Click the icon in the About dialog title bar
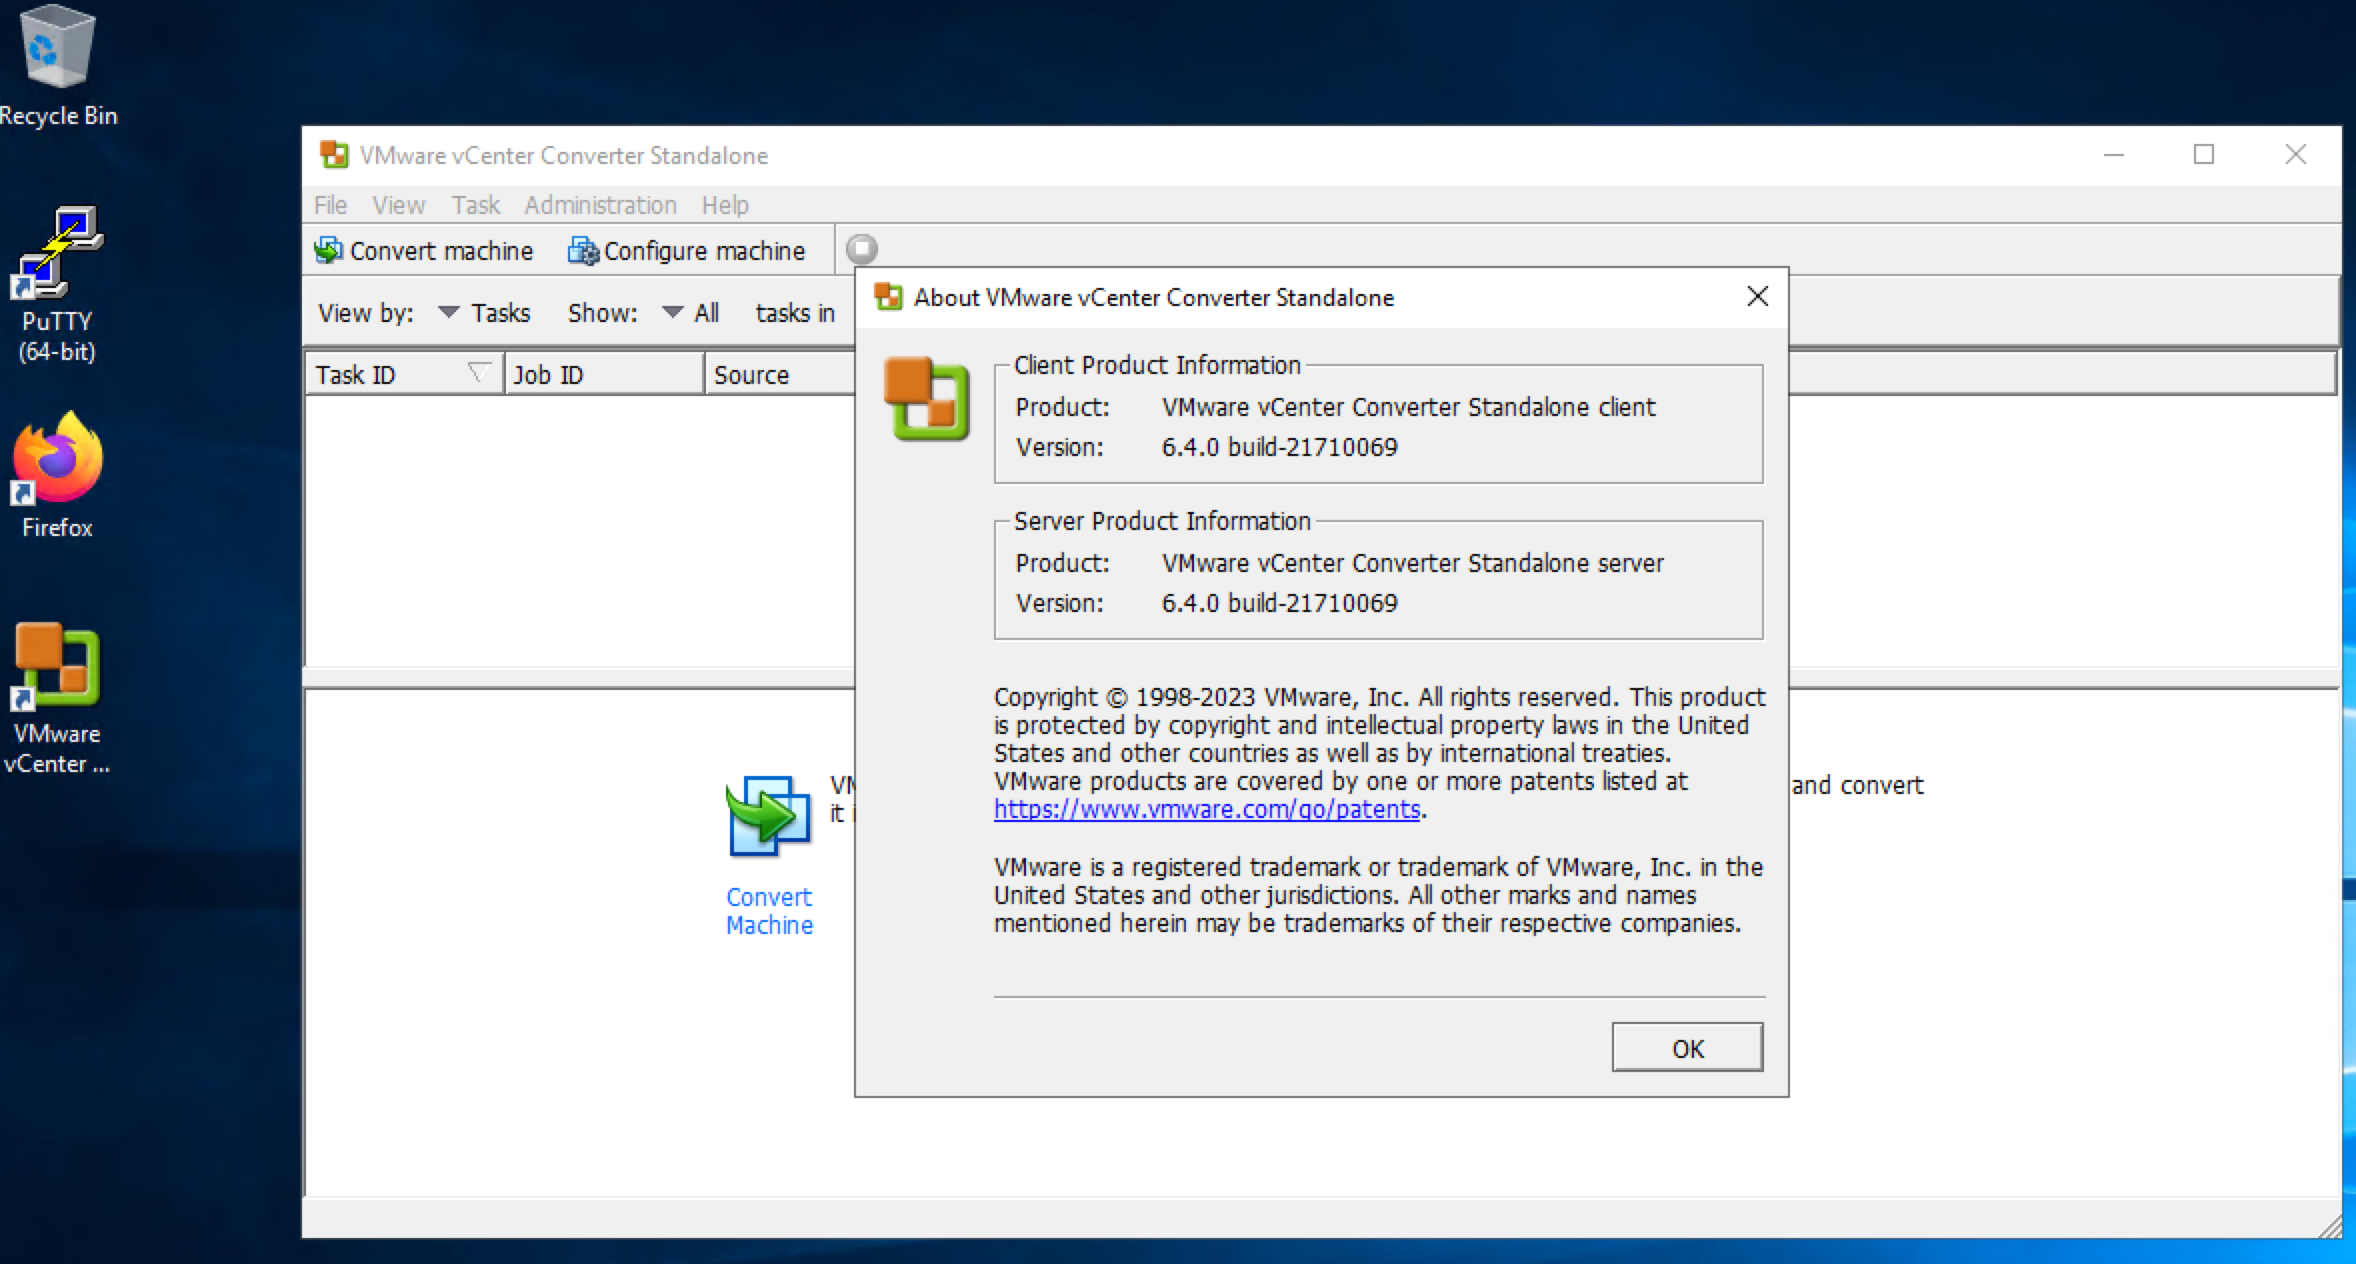 889,296
